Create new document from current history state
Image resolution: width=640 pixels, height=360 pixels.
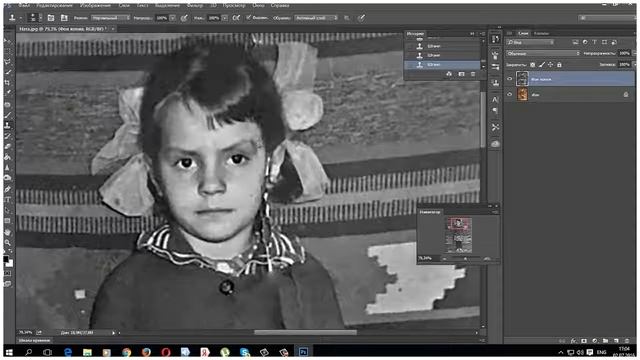(449, 74)
